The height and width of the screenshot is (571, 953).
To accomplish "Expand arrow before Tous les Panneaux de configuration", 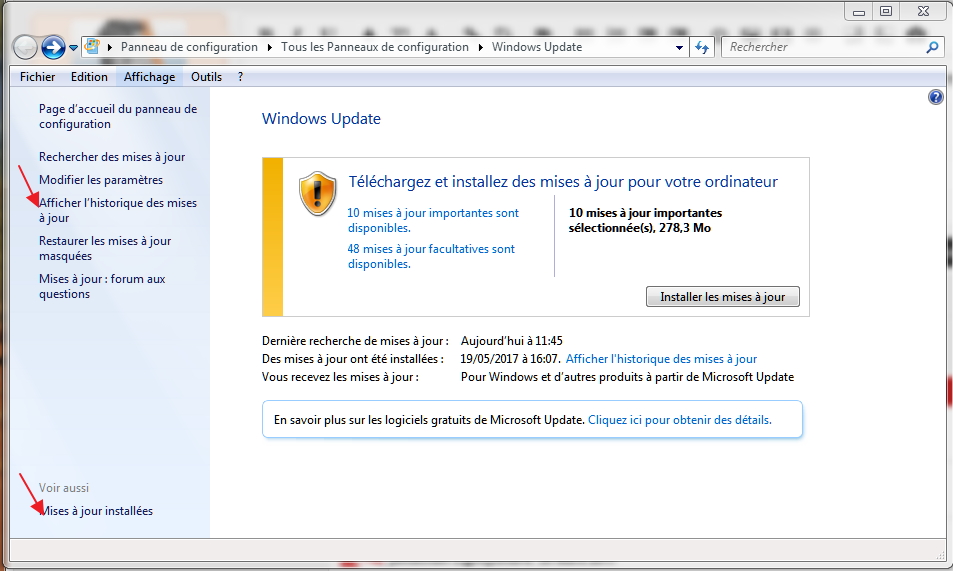I will point(269,47).
